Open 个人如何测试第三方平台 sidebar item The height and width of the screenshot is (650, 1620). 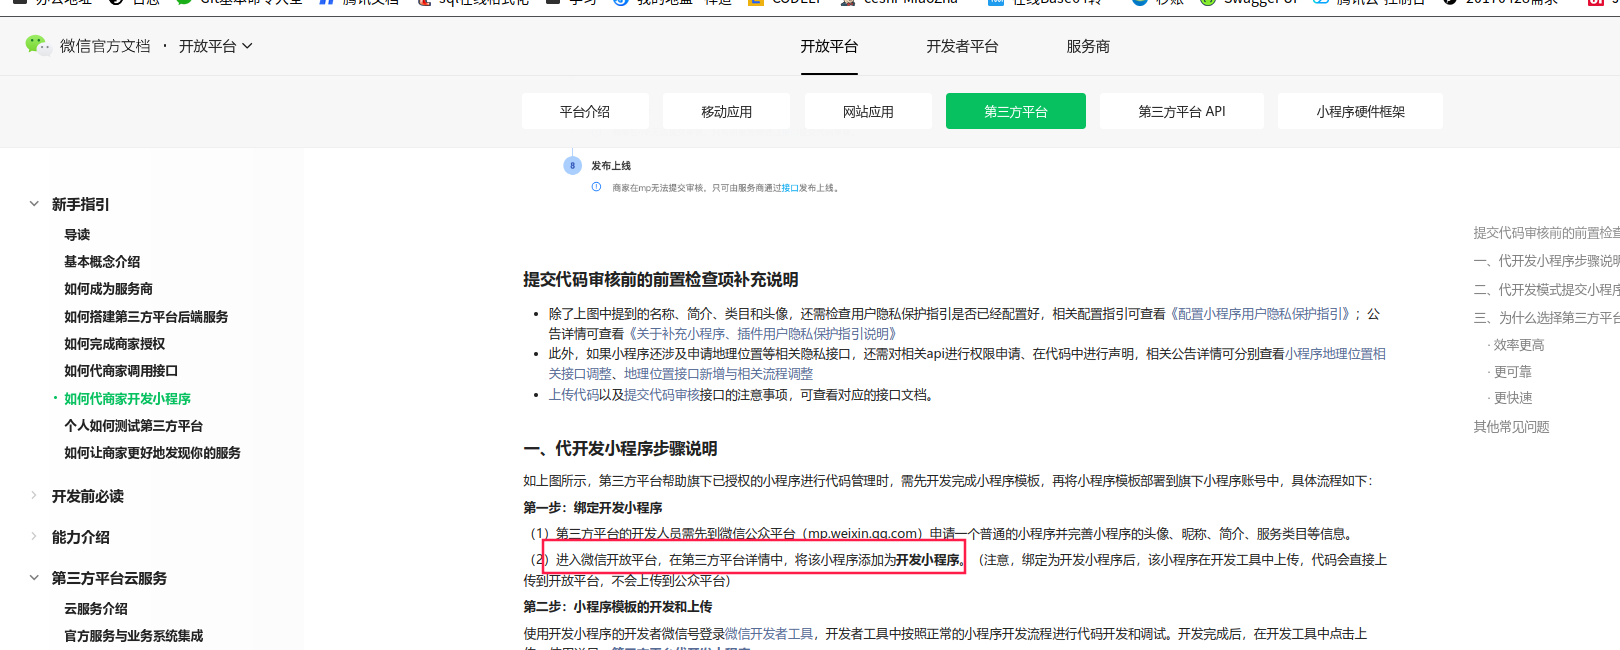pyautogui.click(x=133, y=426)
